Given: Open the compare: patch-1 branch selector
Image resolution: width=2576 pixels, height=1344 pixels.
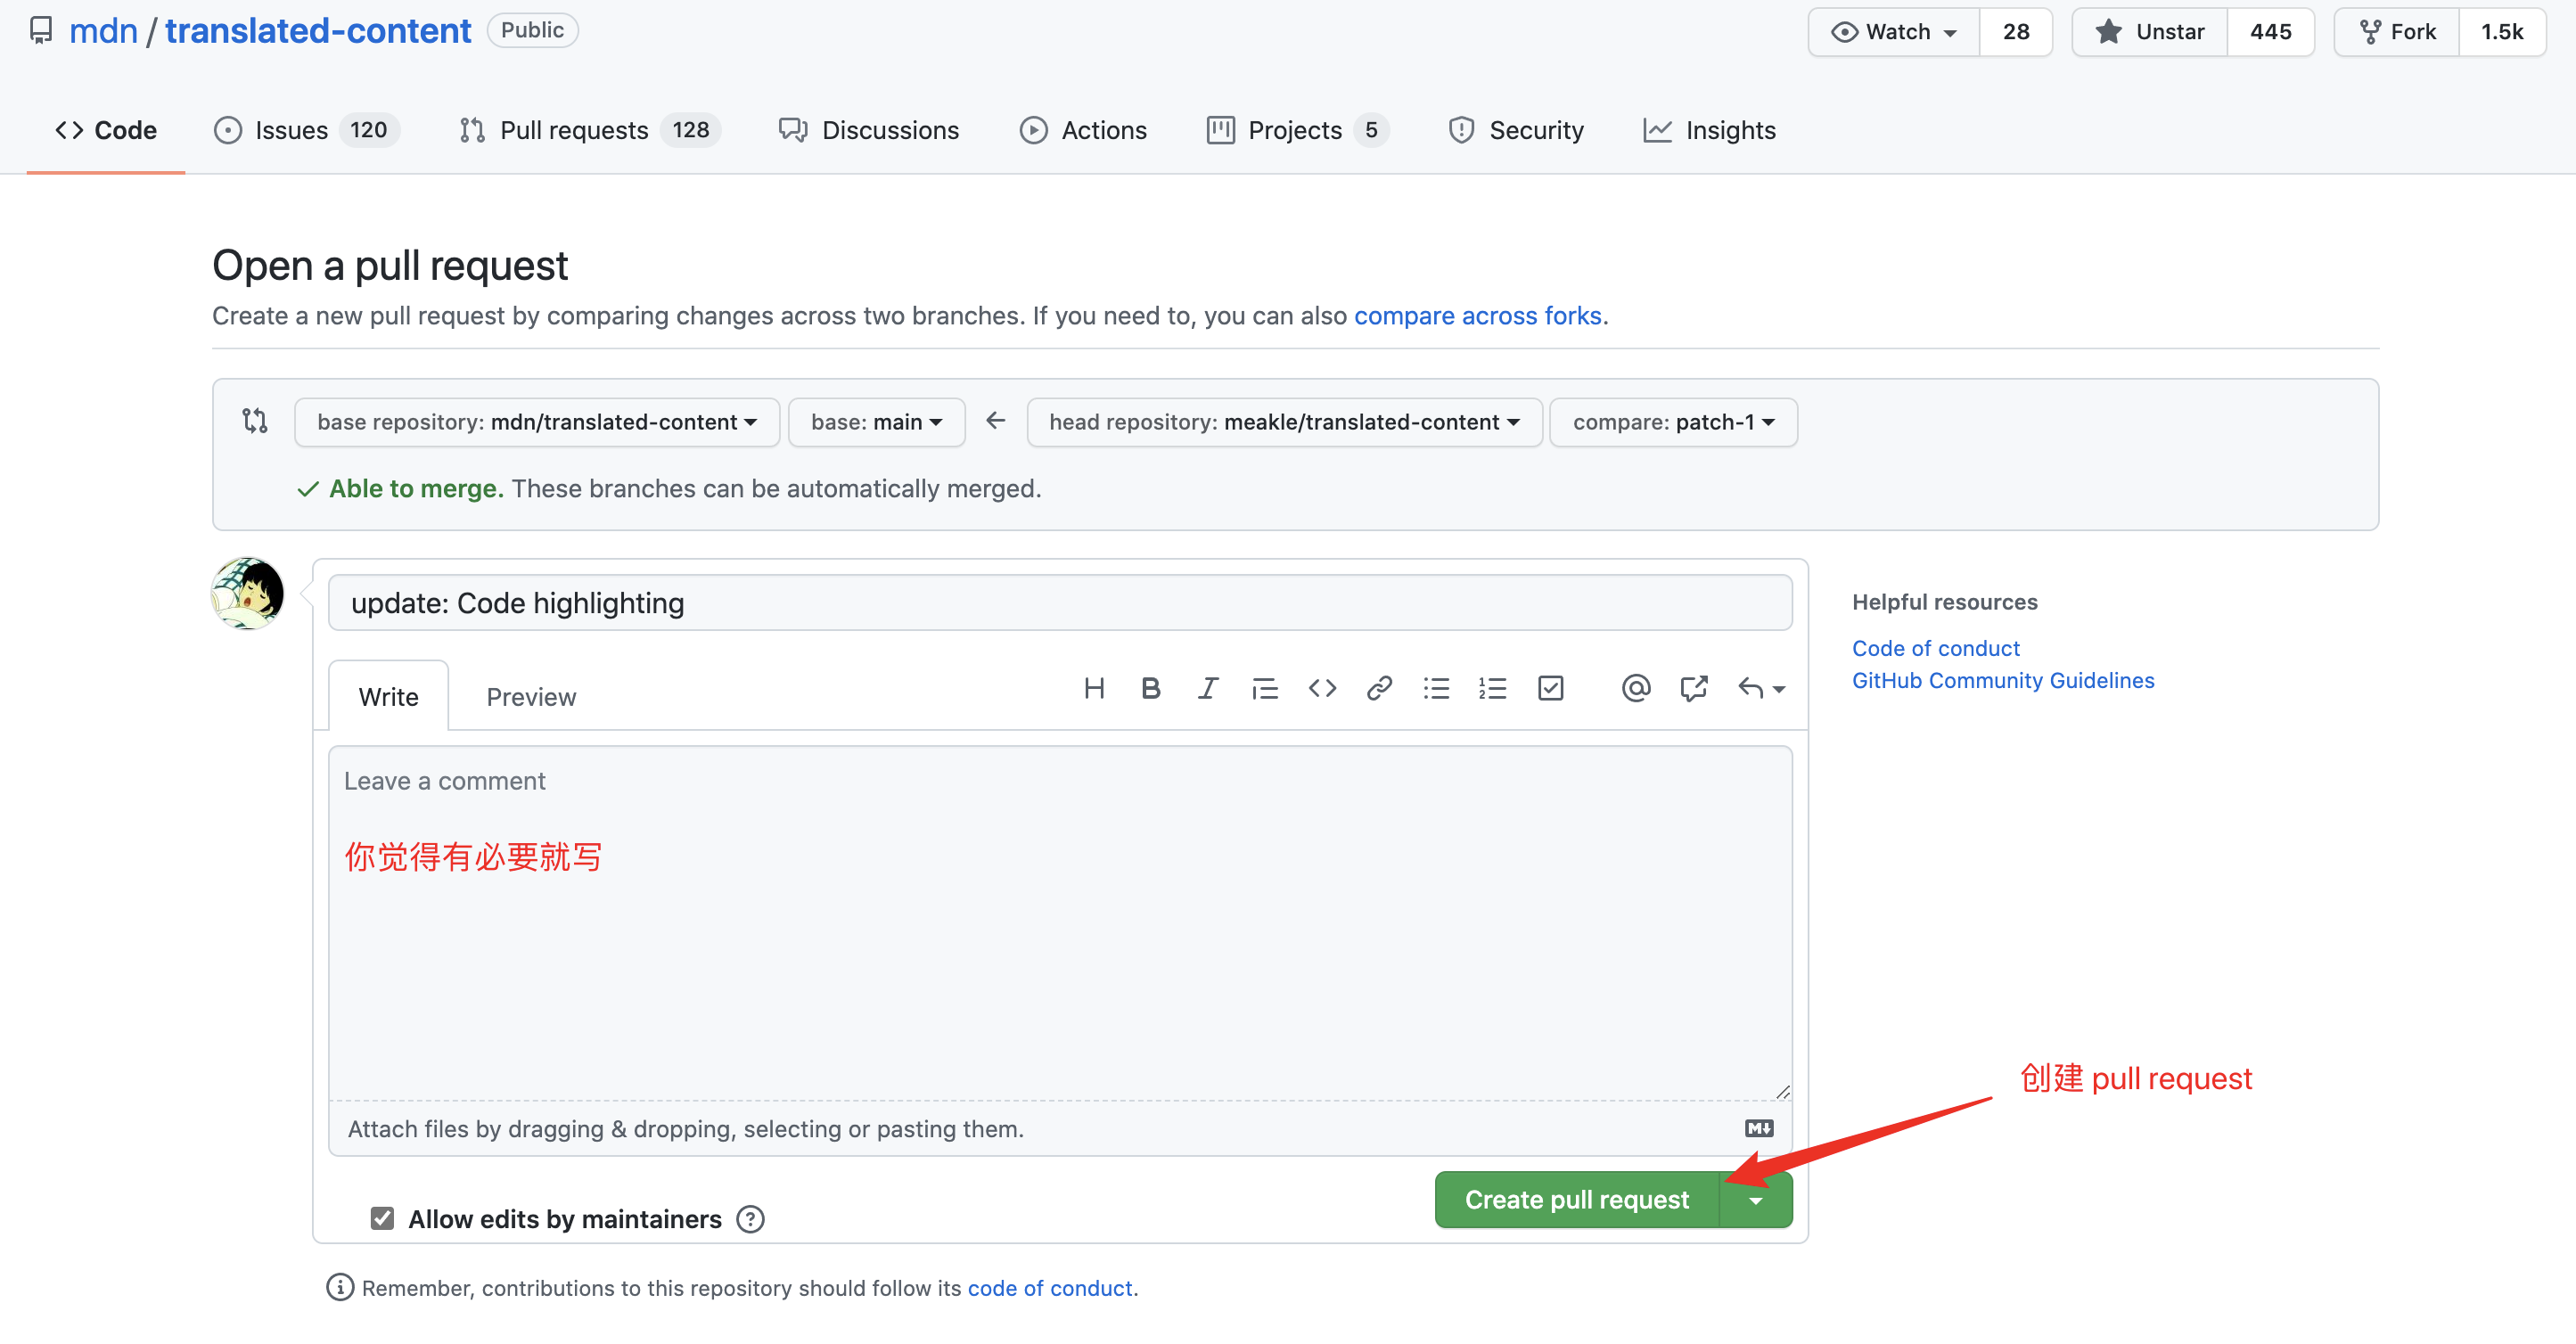Looking at the screenshot, I should tap(1672, 422).
